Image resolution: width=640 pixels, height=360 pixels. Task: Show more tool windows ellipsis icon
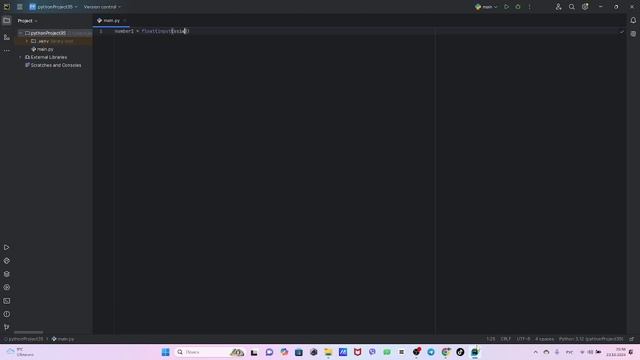pos(7,51)
